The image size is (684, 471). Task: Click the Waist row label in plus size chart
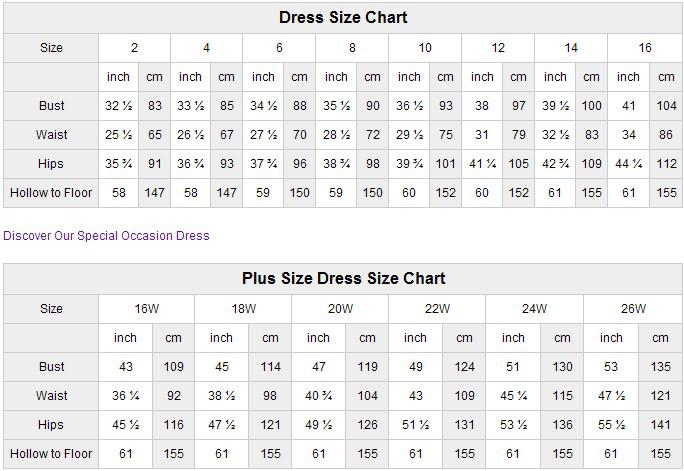pyautogui.click(x=51, y=396)
